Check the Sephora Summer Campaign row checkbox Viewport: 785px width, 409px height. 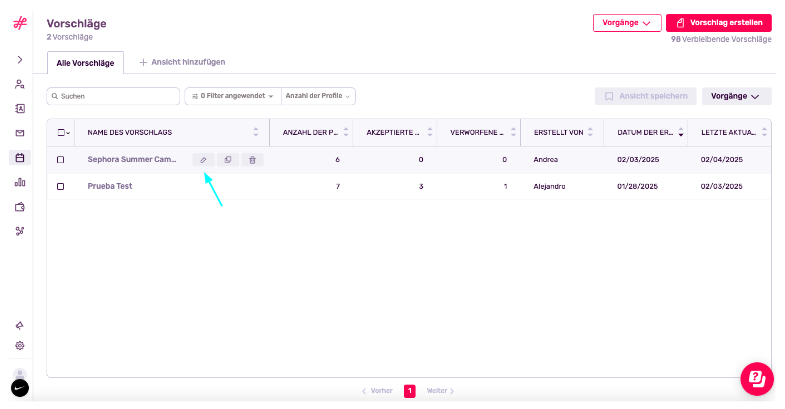[x=61, y=160]
